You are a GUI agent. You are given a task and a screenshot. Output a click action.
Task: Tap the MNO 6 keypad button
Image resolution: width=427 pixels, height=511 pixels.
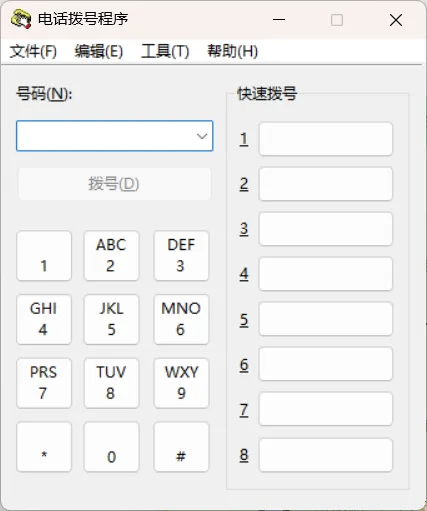(x=181, y=319)
